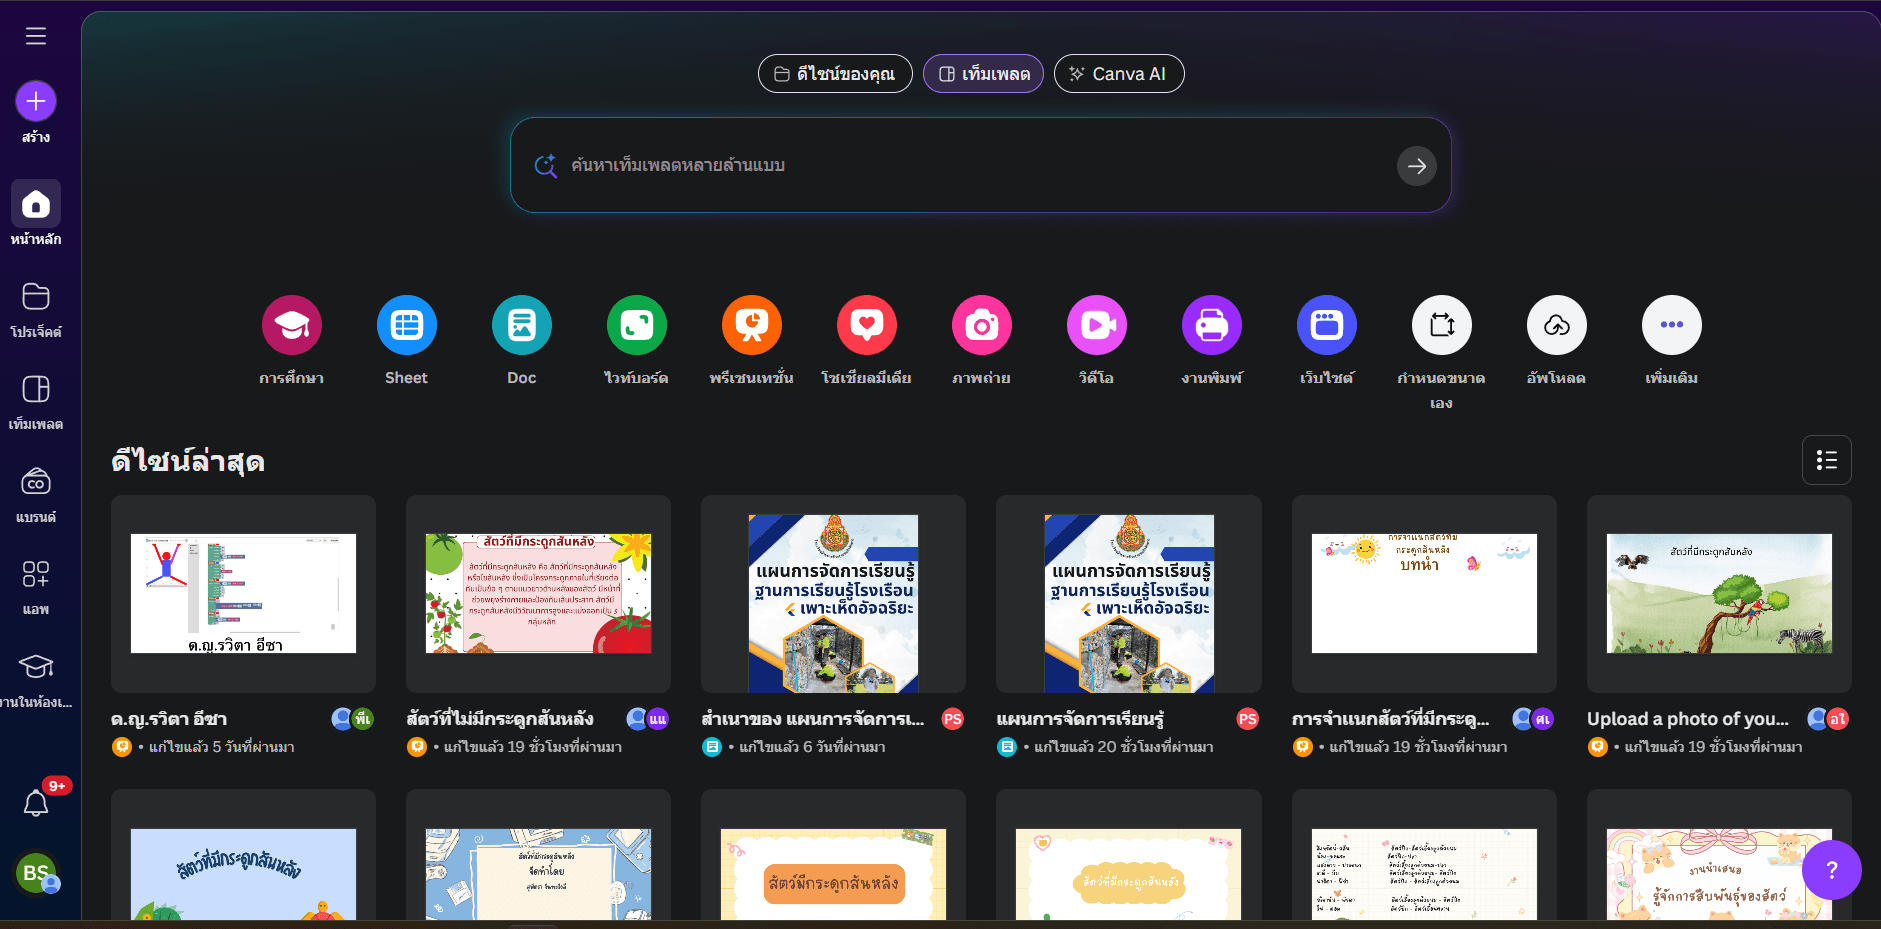
Task: Click in the template search field
Action: 980,165
